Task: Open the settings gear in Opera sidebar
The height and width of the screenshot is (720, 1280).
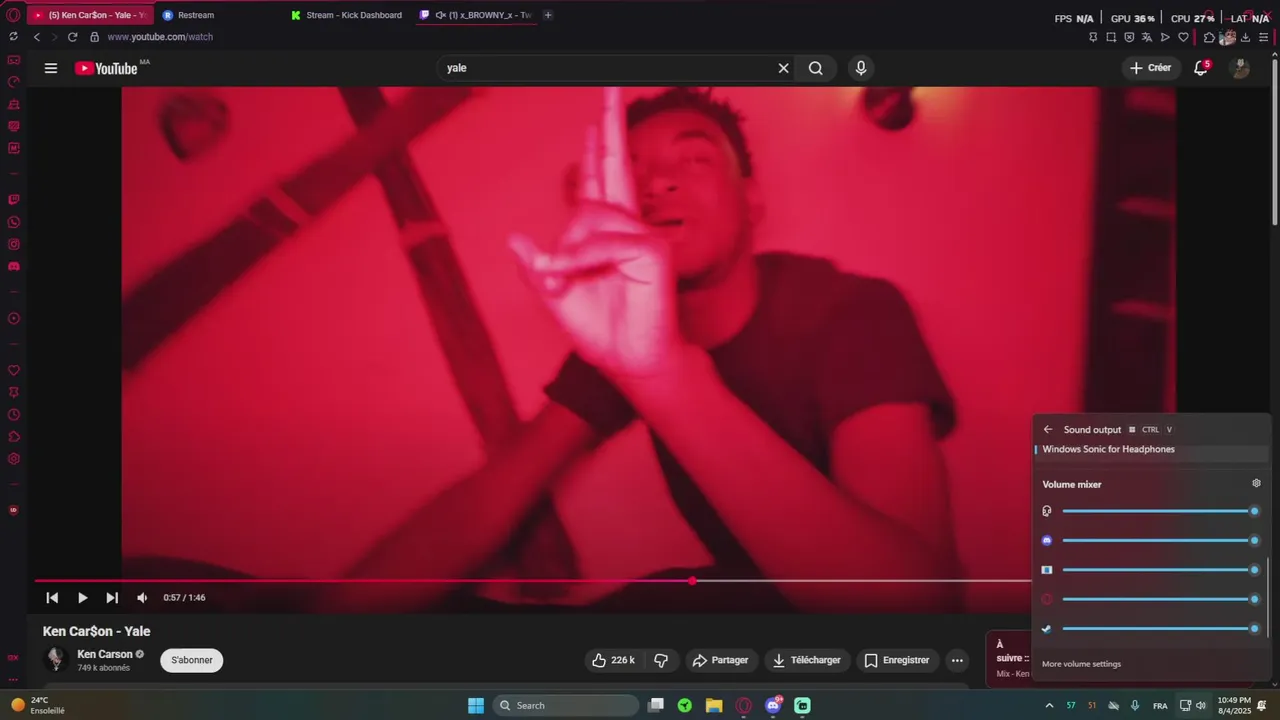Action: coord(14,459)
